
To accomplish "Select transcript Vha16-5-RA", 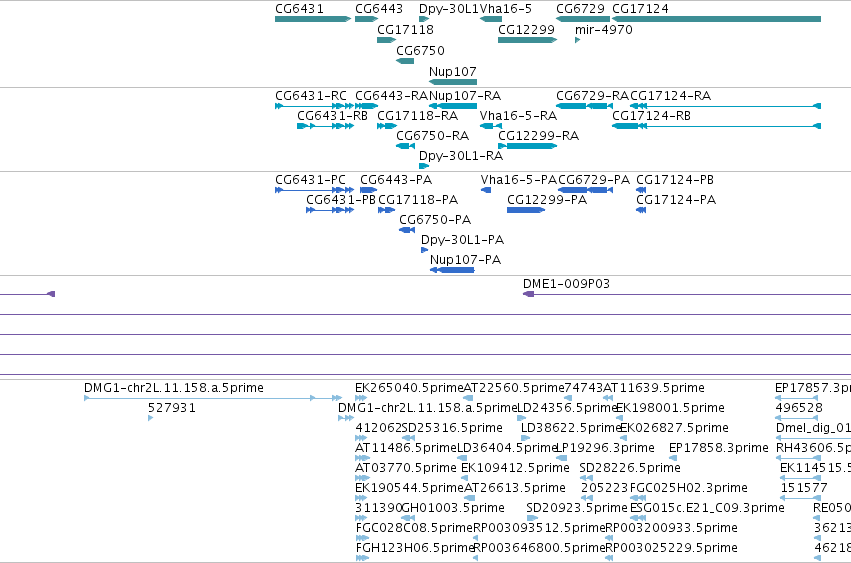I will (491, 126).
